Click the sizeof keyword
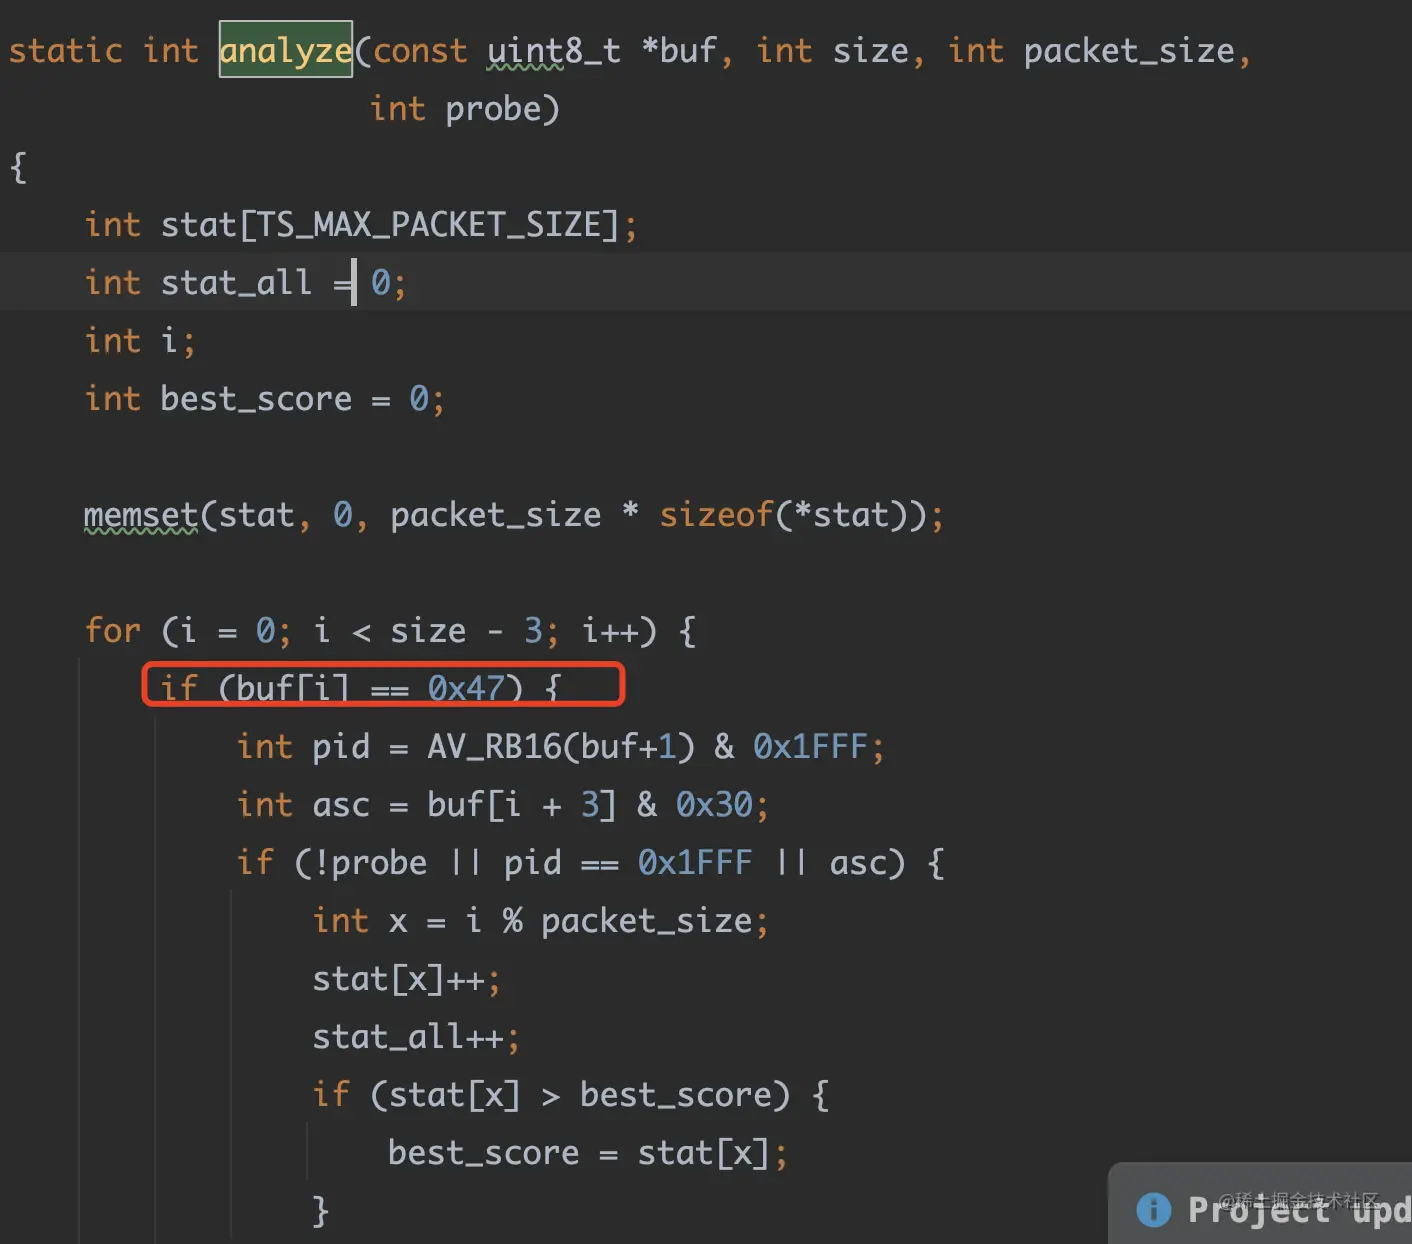This screenshot has width=1412, height=1244. point(716,515)
